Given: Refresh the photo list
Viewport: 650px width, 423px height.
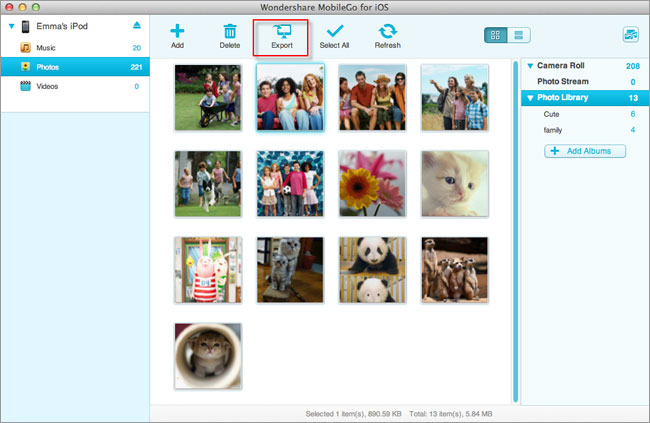Looking at the screenshot, I should [388, 37].
